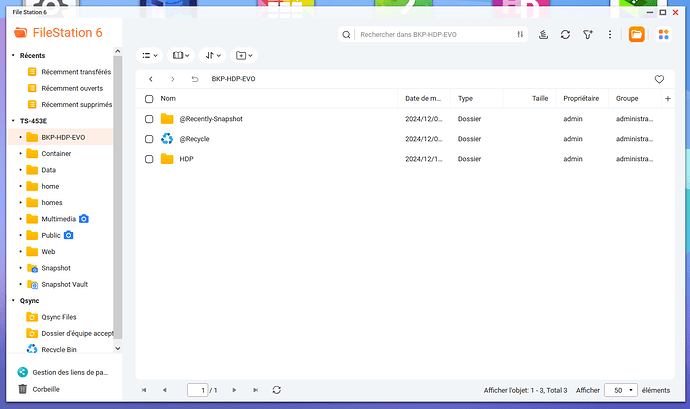Viewport: 690px width, 409px height.
Task: Open advanced search options in search bar
Action: pyautogui.click(x=521, y=34)
